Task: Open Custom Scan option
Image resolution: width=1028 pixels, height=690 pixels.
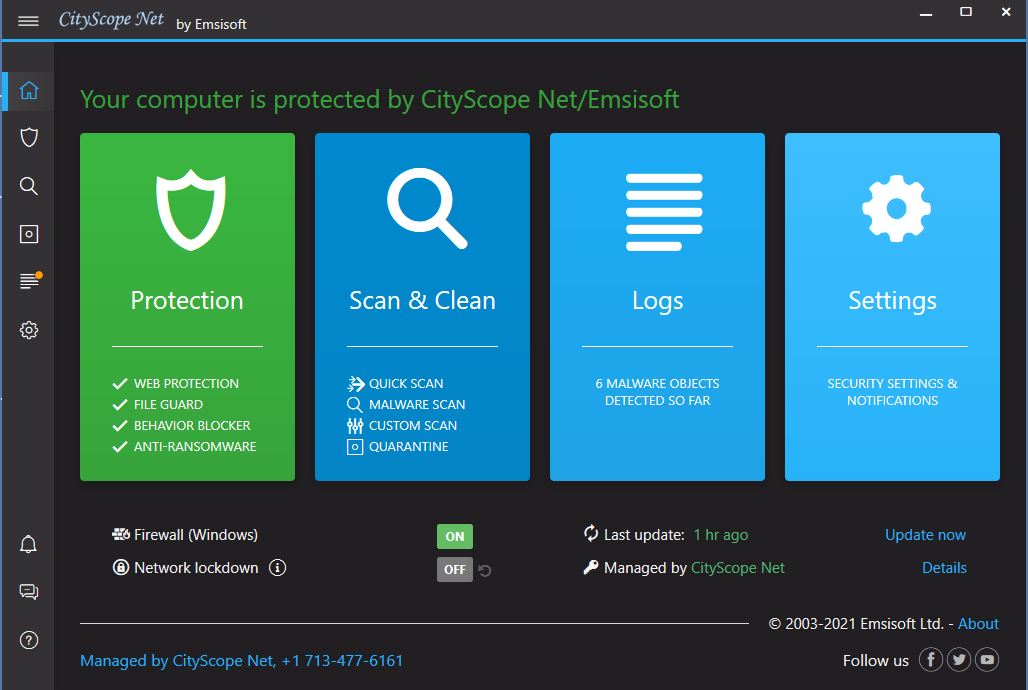Action: click(x=412, y=425)
